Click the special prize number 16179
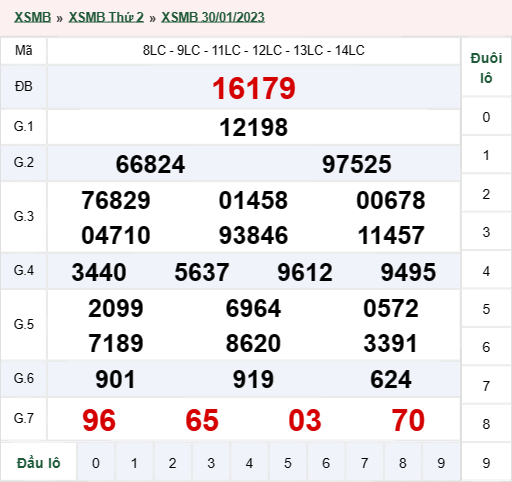 point(254,88)
